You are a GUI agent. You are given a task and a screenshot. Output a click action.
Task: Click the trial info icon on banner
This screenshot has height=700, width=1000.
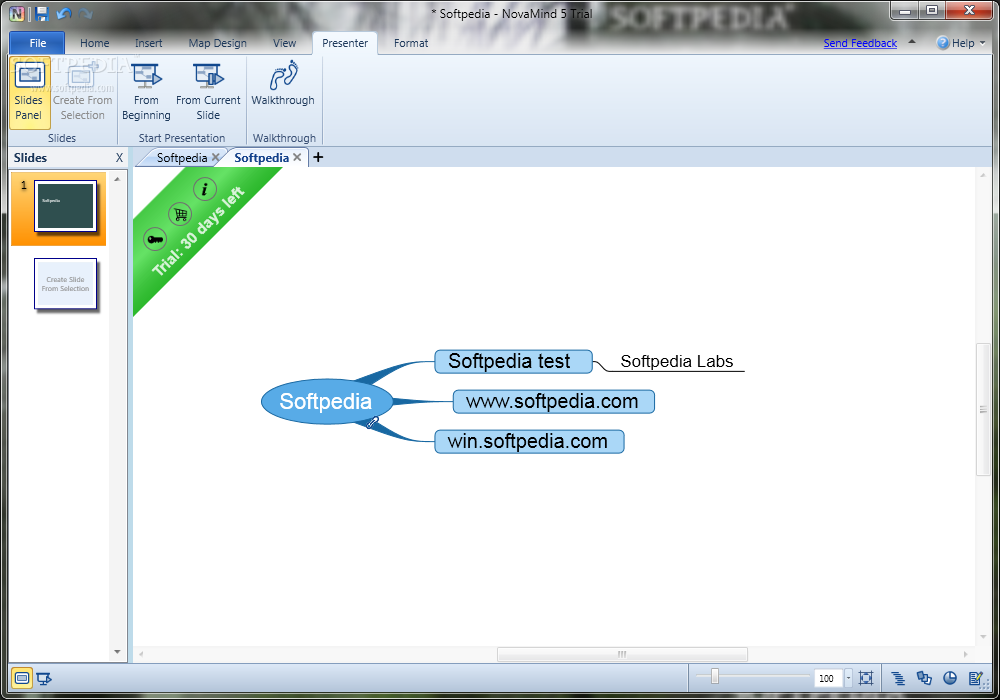pos(205,189)
